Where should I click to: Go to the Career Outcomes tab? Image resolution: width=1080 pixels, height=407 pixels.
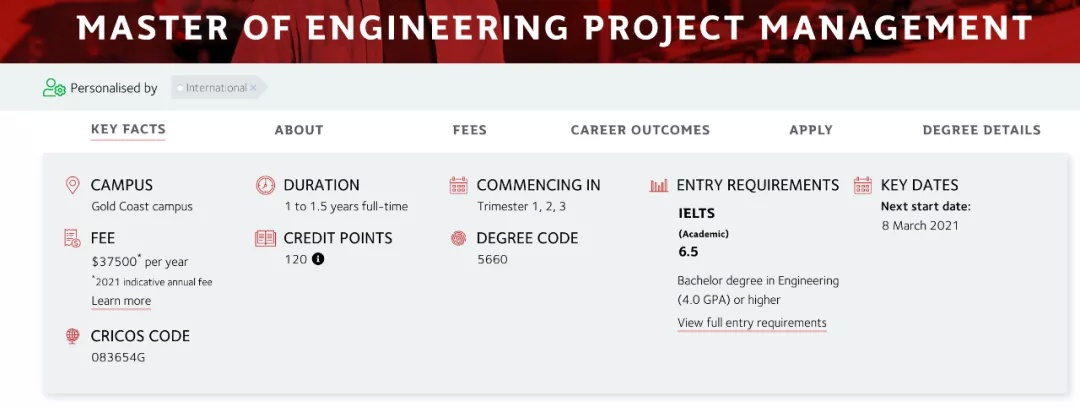pos(640,130)
